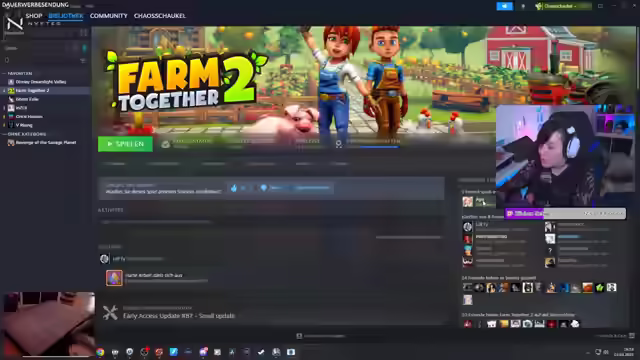Open the SHOP tab
640x360 pixels.
coord(34,16)
